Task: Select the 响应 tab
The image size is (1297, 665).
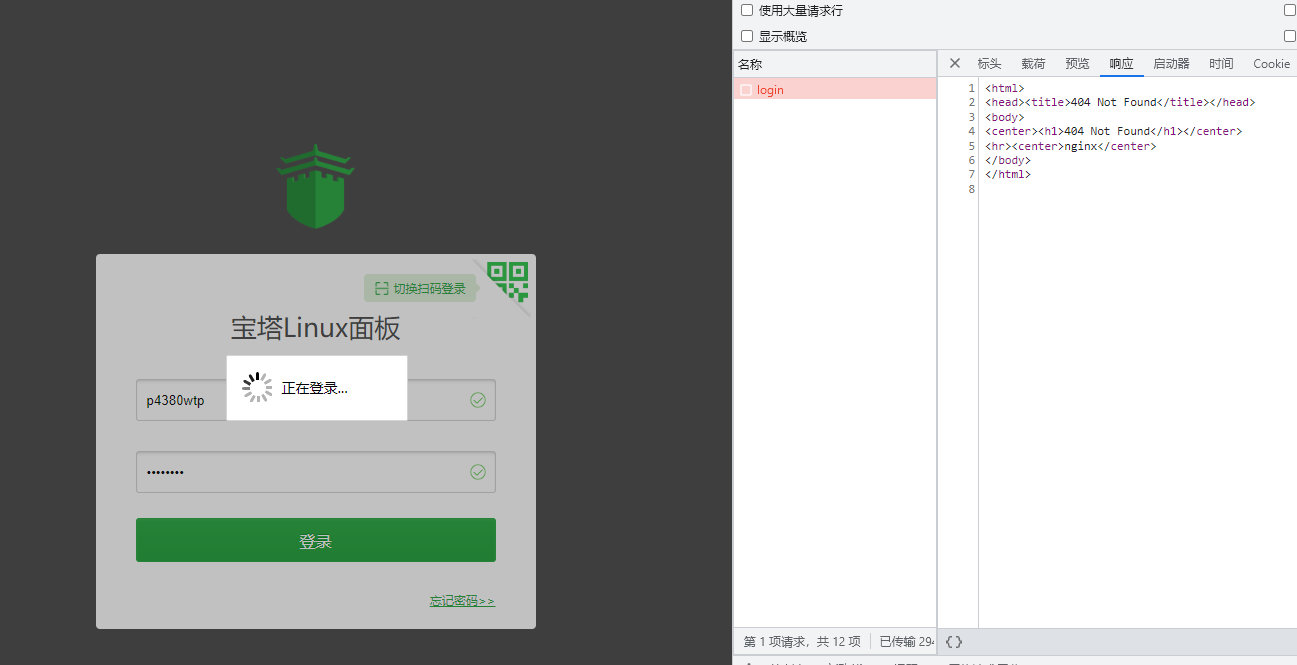Action: 1121,64
